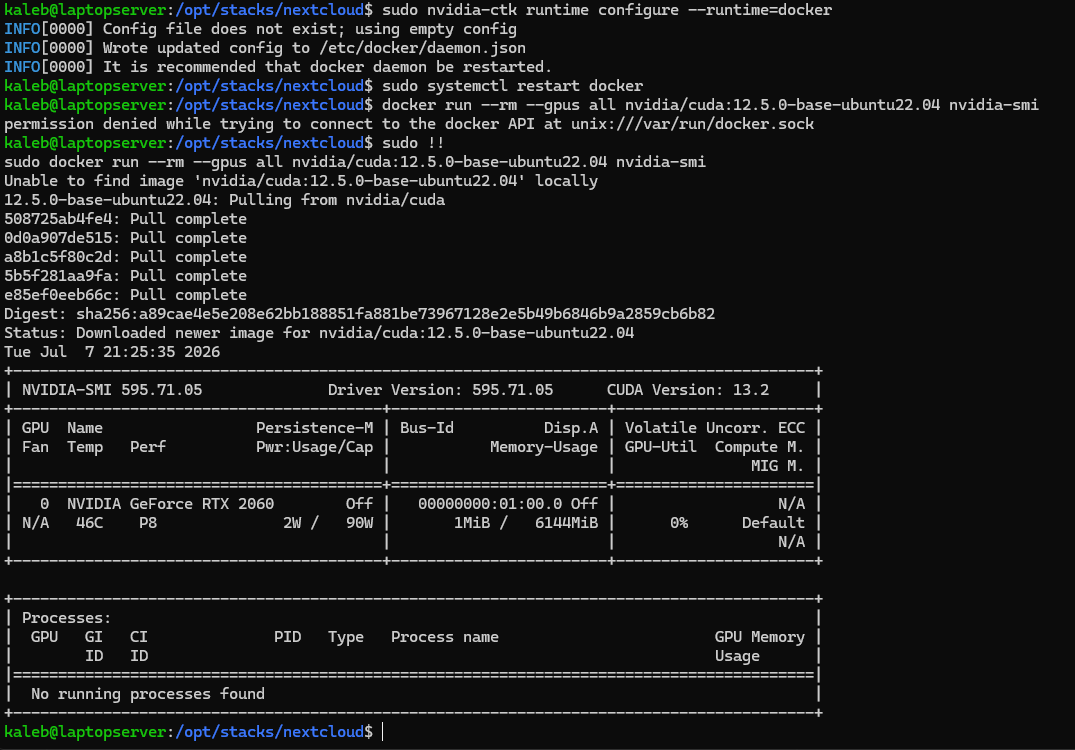Screen dimensions: 1075x750
Task: Click the 'Status: Downloaded newer image' line
Action: tap(319, 333)
